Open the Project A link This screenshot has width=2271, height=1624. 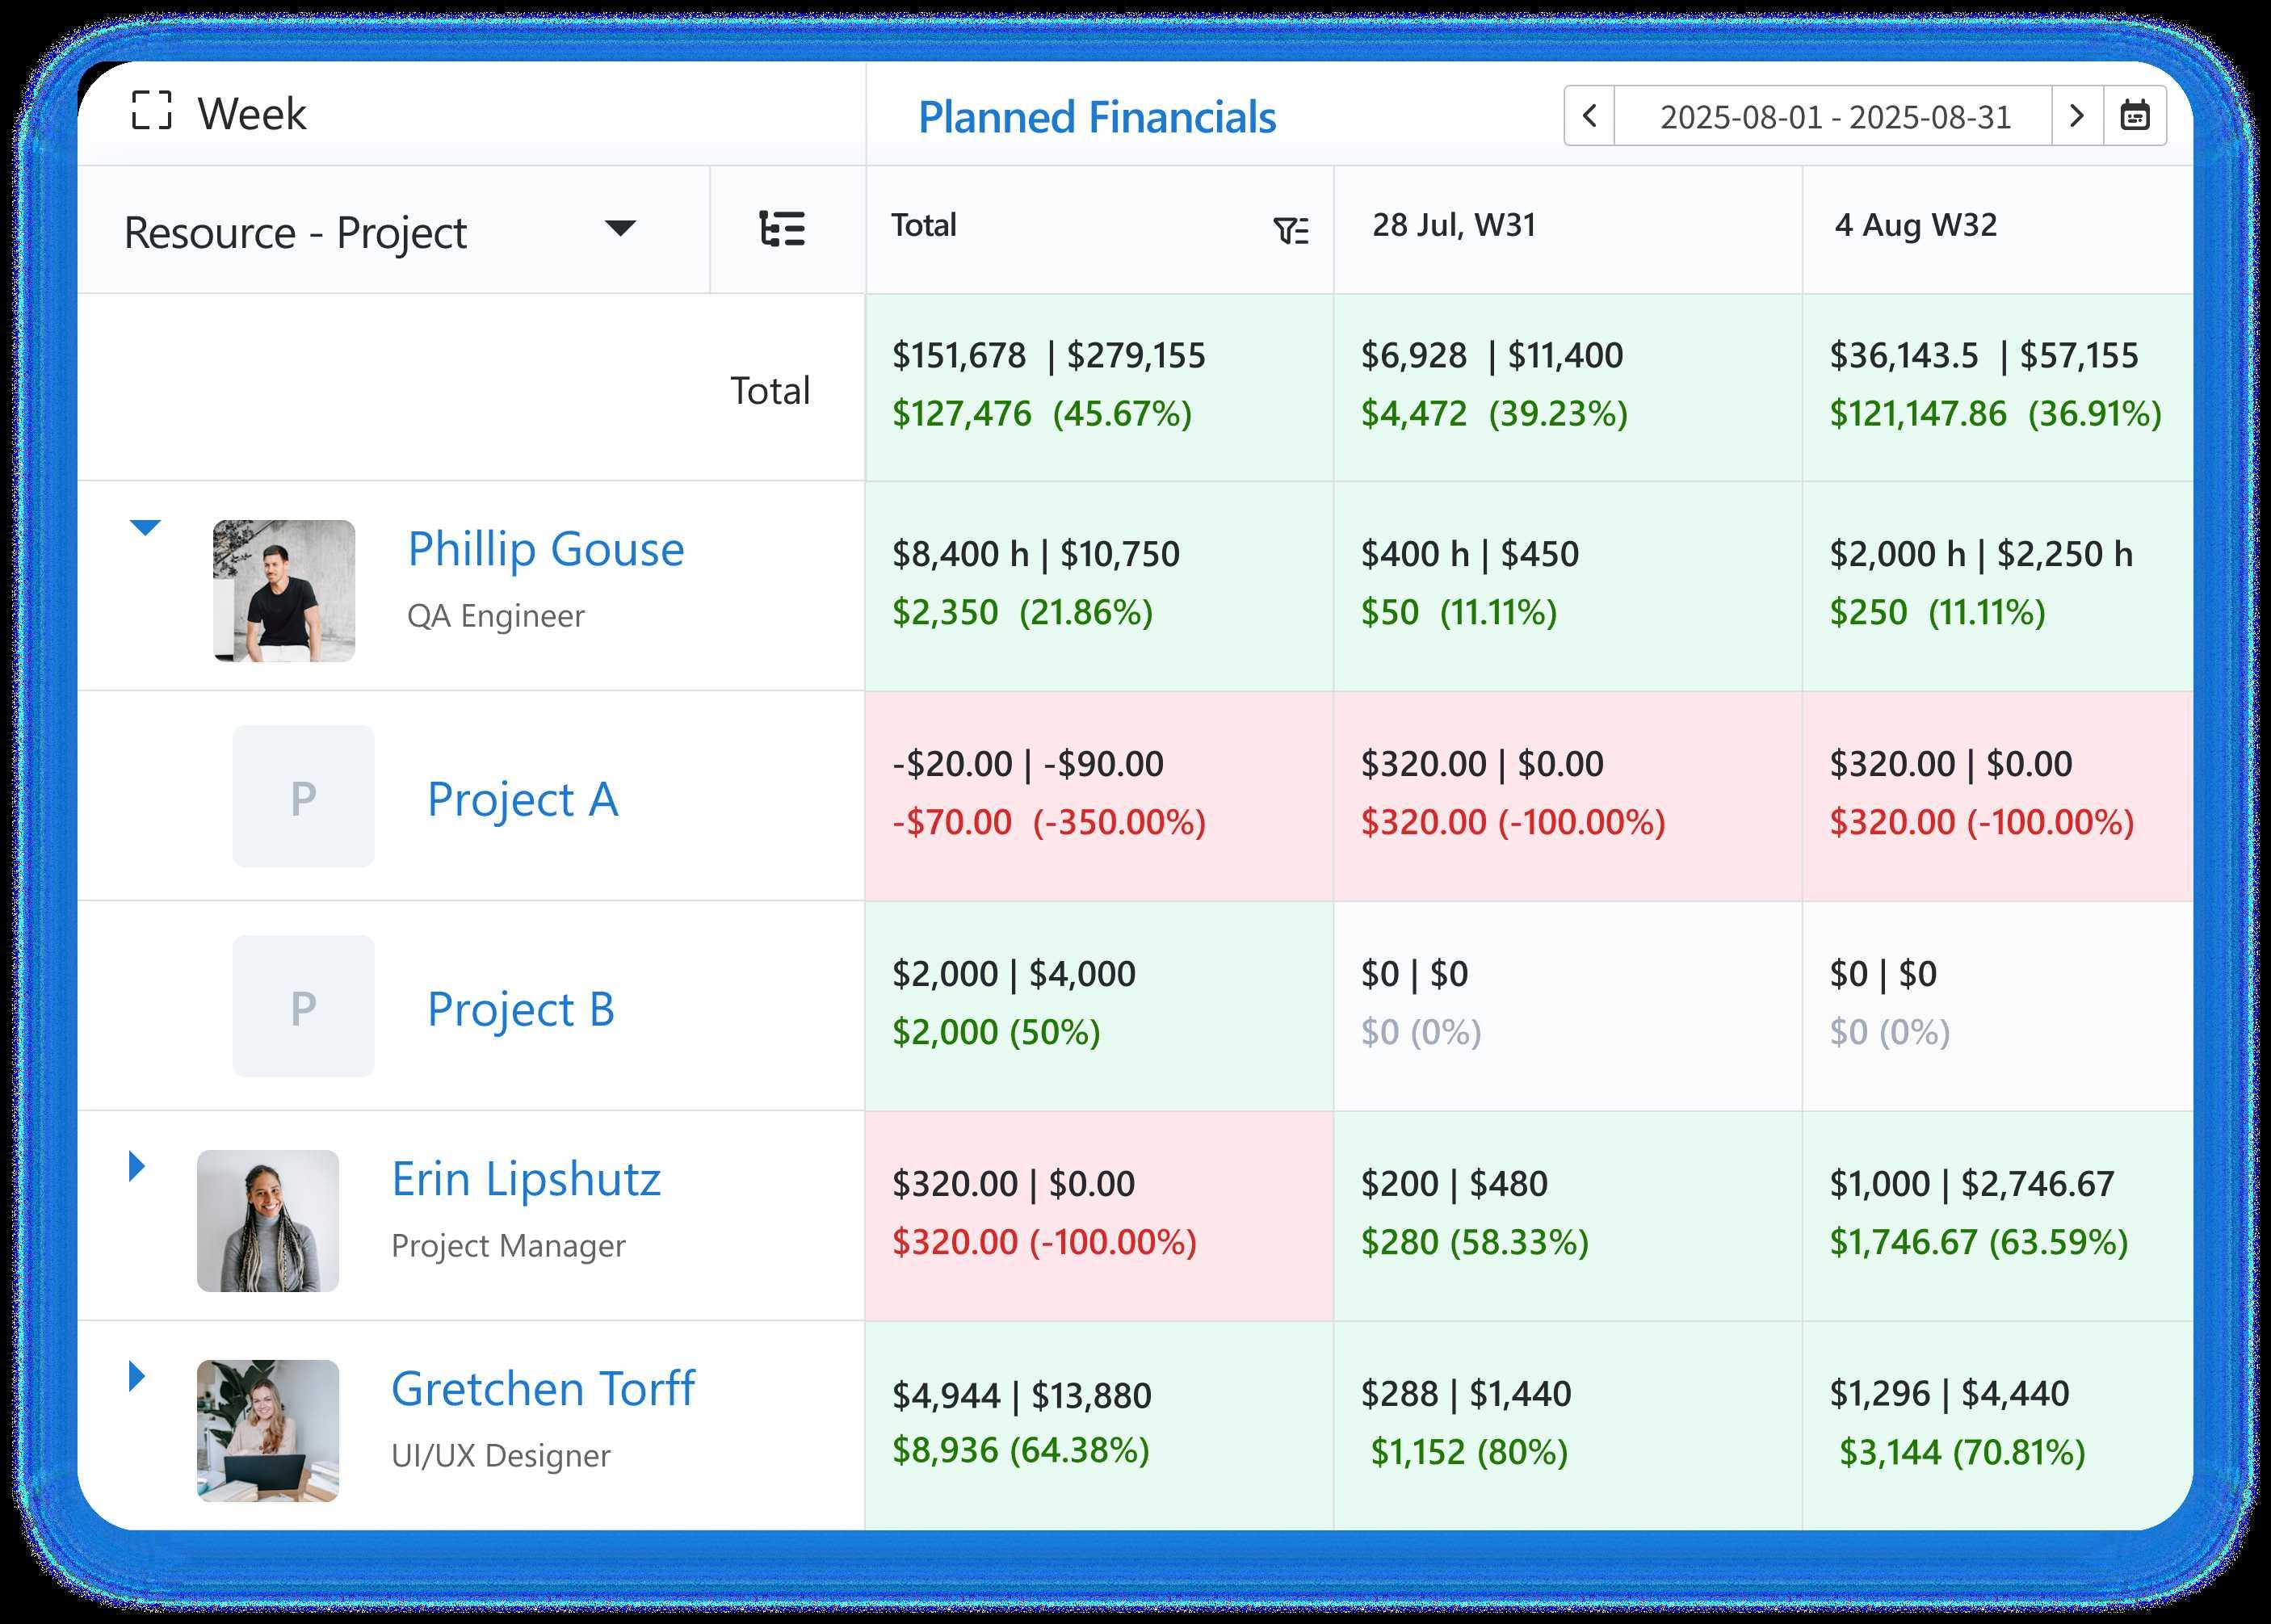[x=522, y=799]
